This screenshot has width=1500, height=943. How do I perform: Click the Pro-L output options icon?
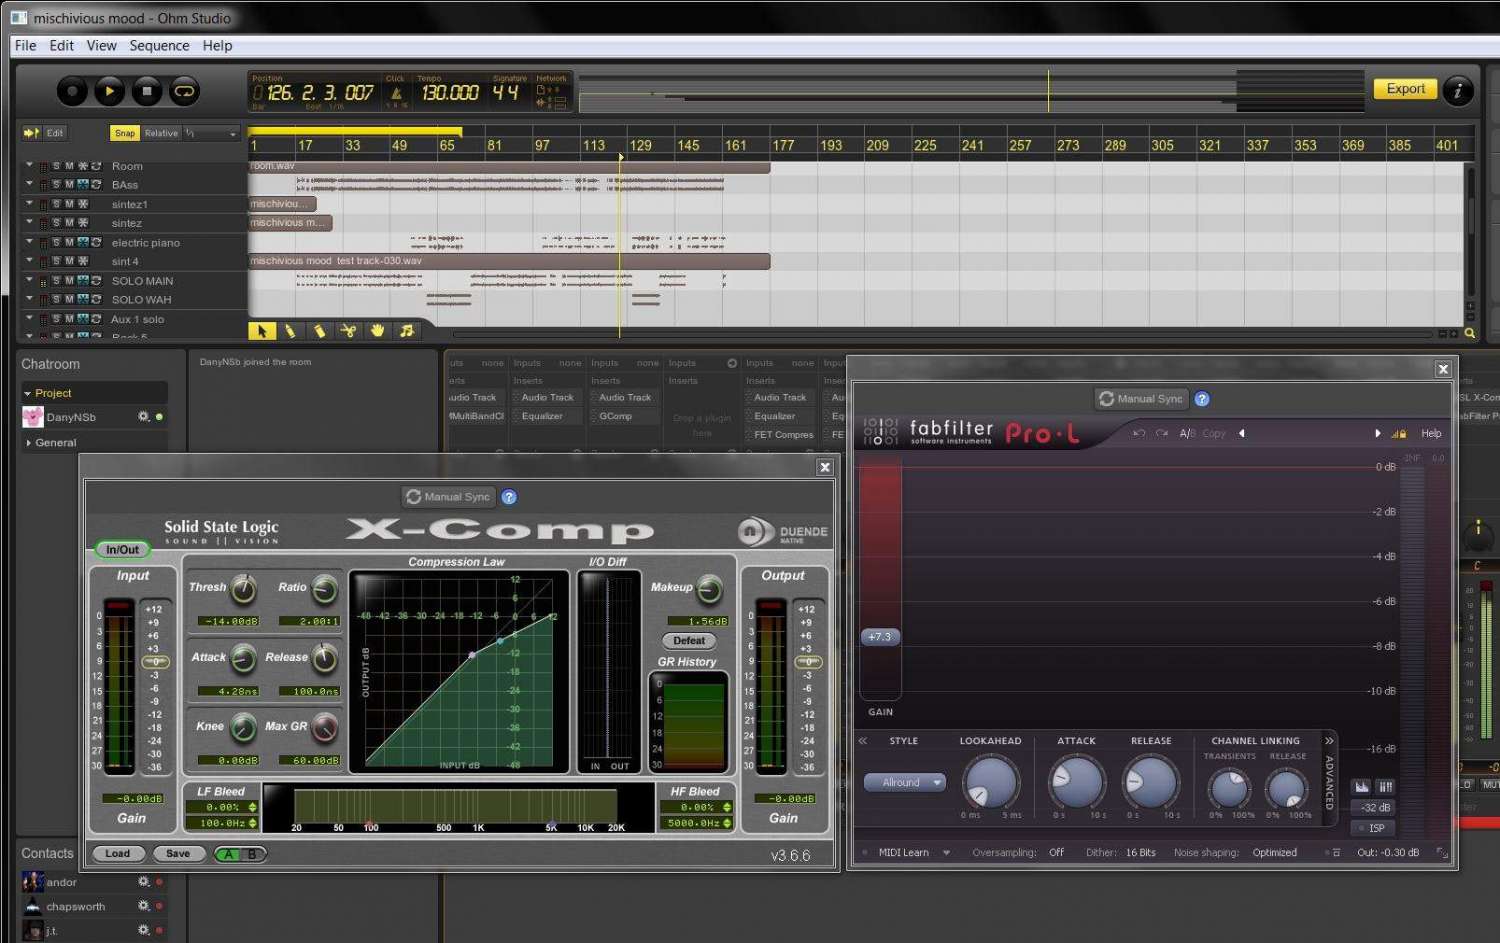pyautogui.click(x=1335, y=853)
